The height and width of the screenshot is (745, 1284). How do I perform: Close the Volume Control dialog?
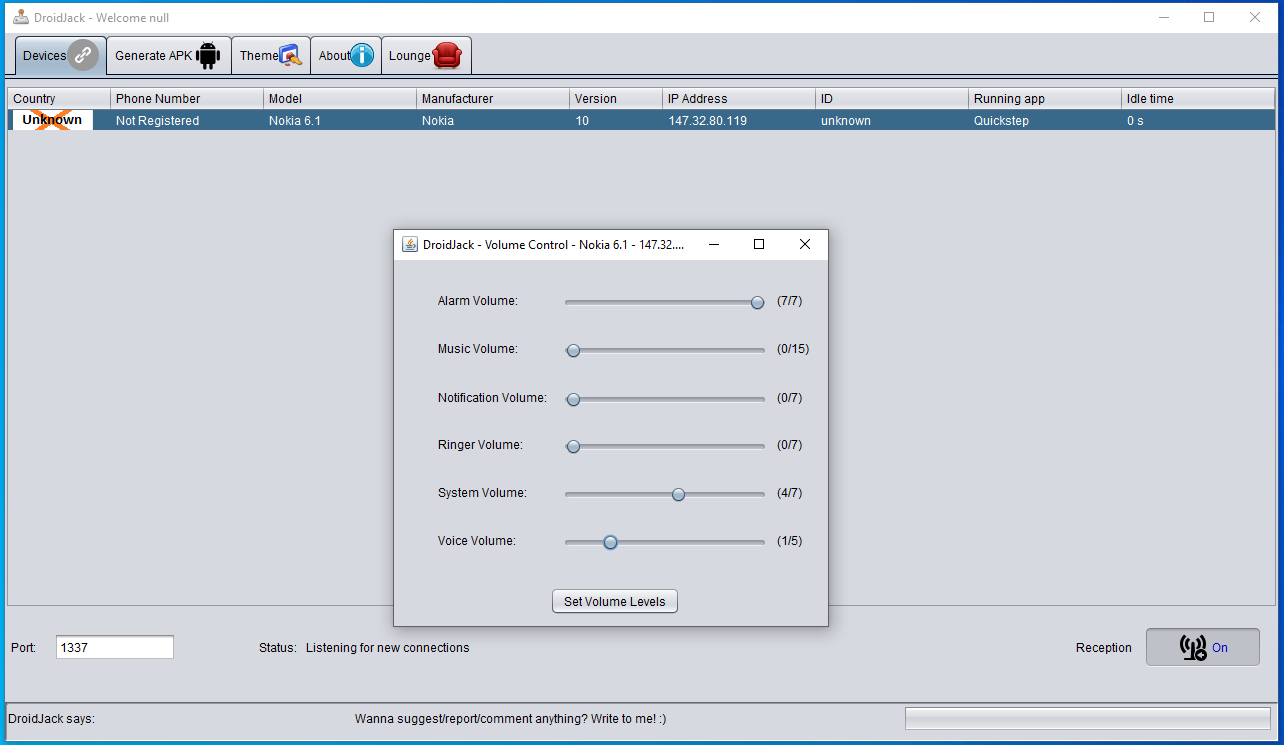pyautogui.click(x=805, y=244)
